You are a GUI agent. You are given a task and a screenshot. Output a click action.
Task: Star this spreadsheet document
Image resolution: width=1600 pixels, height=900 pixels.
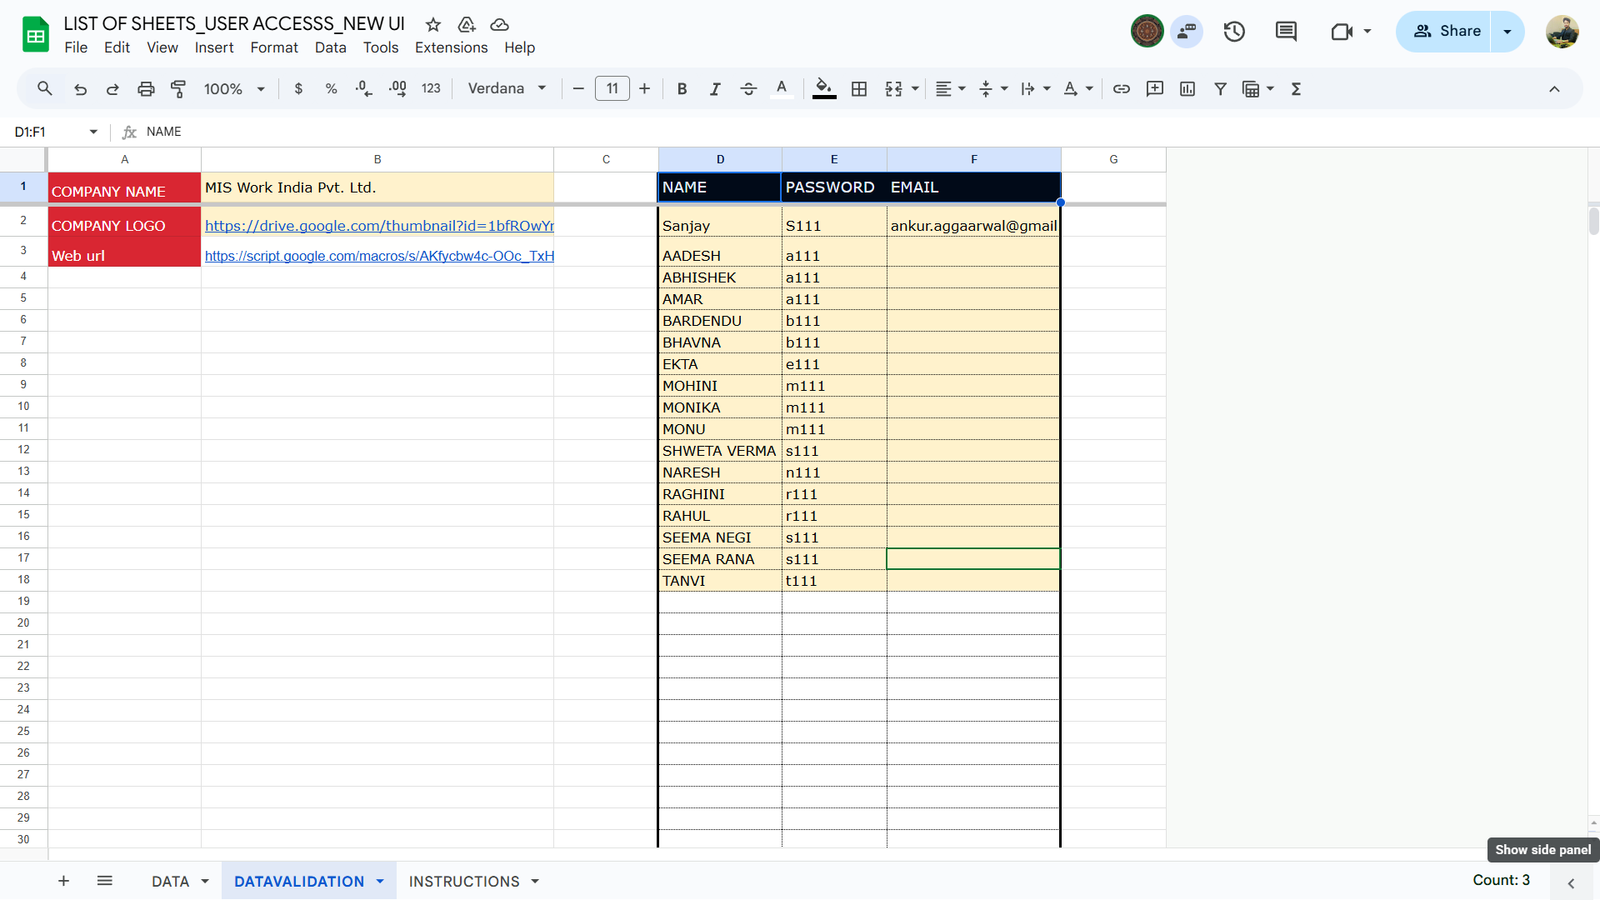pos(433,24)
